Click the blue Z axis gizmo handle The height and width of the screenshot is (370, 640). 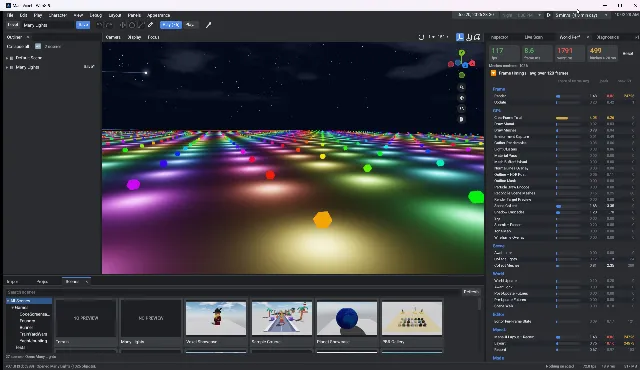pyautogui.click(x=465, y=65)
